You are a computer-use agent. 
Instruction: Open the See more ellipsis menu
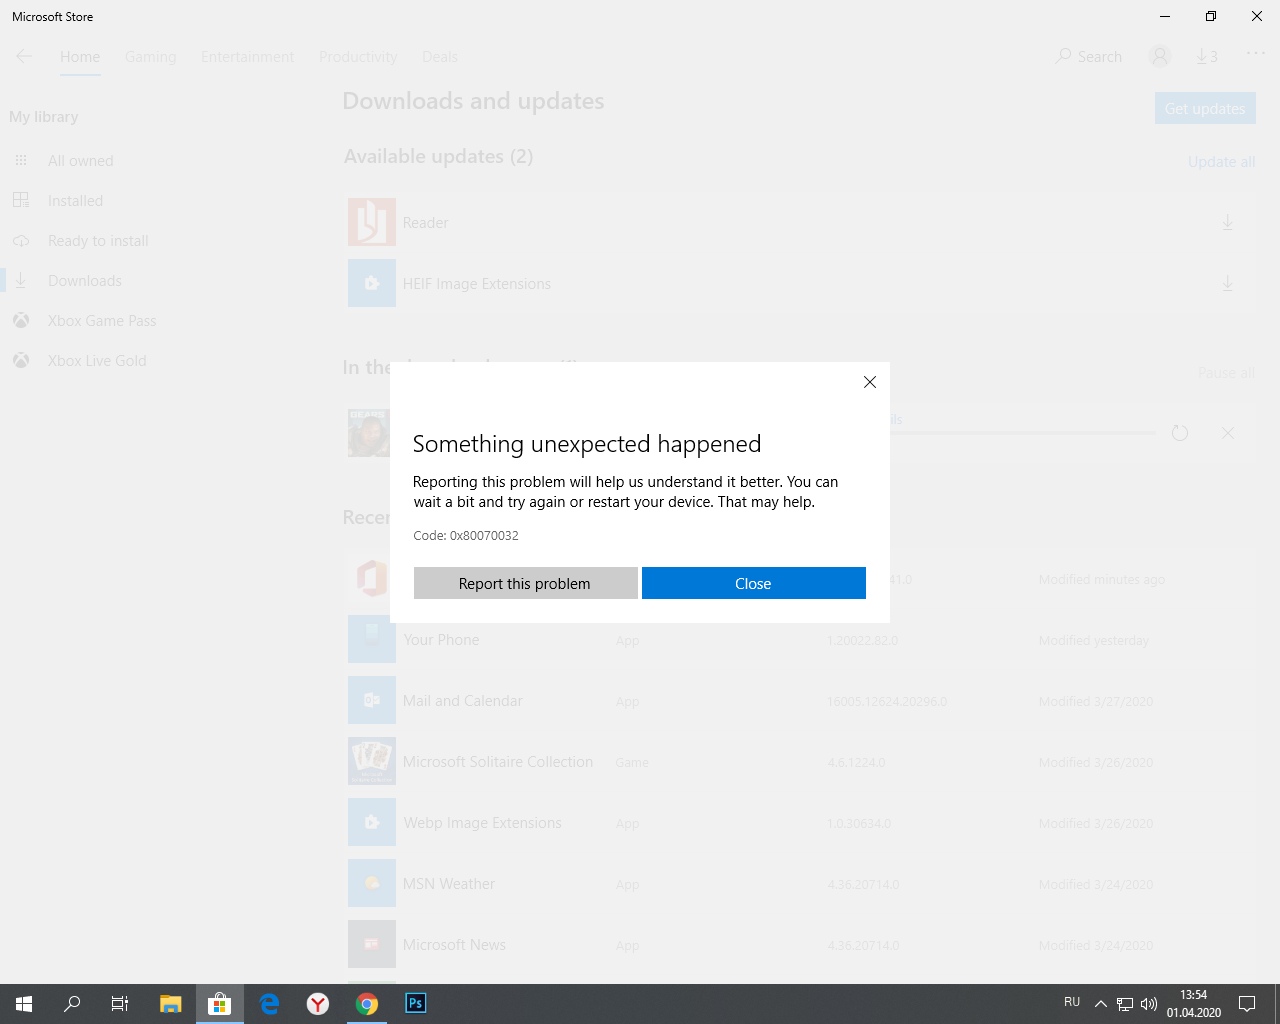click(1256, 54)
